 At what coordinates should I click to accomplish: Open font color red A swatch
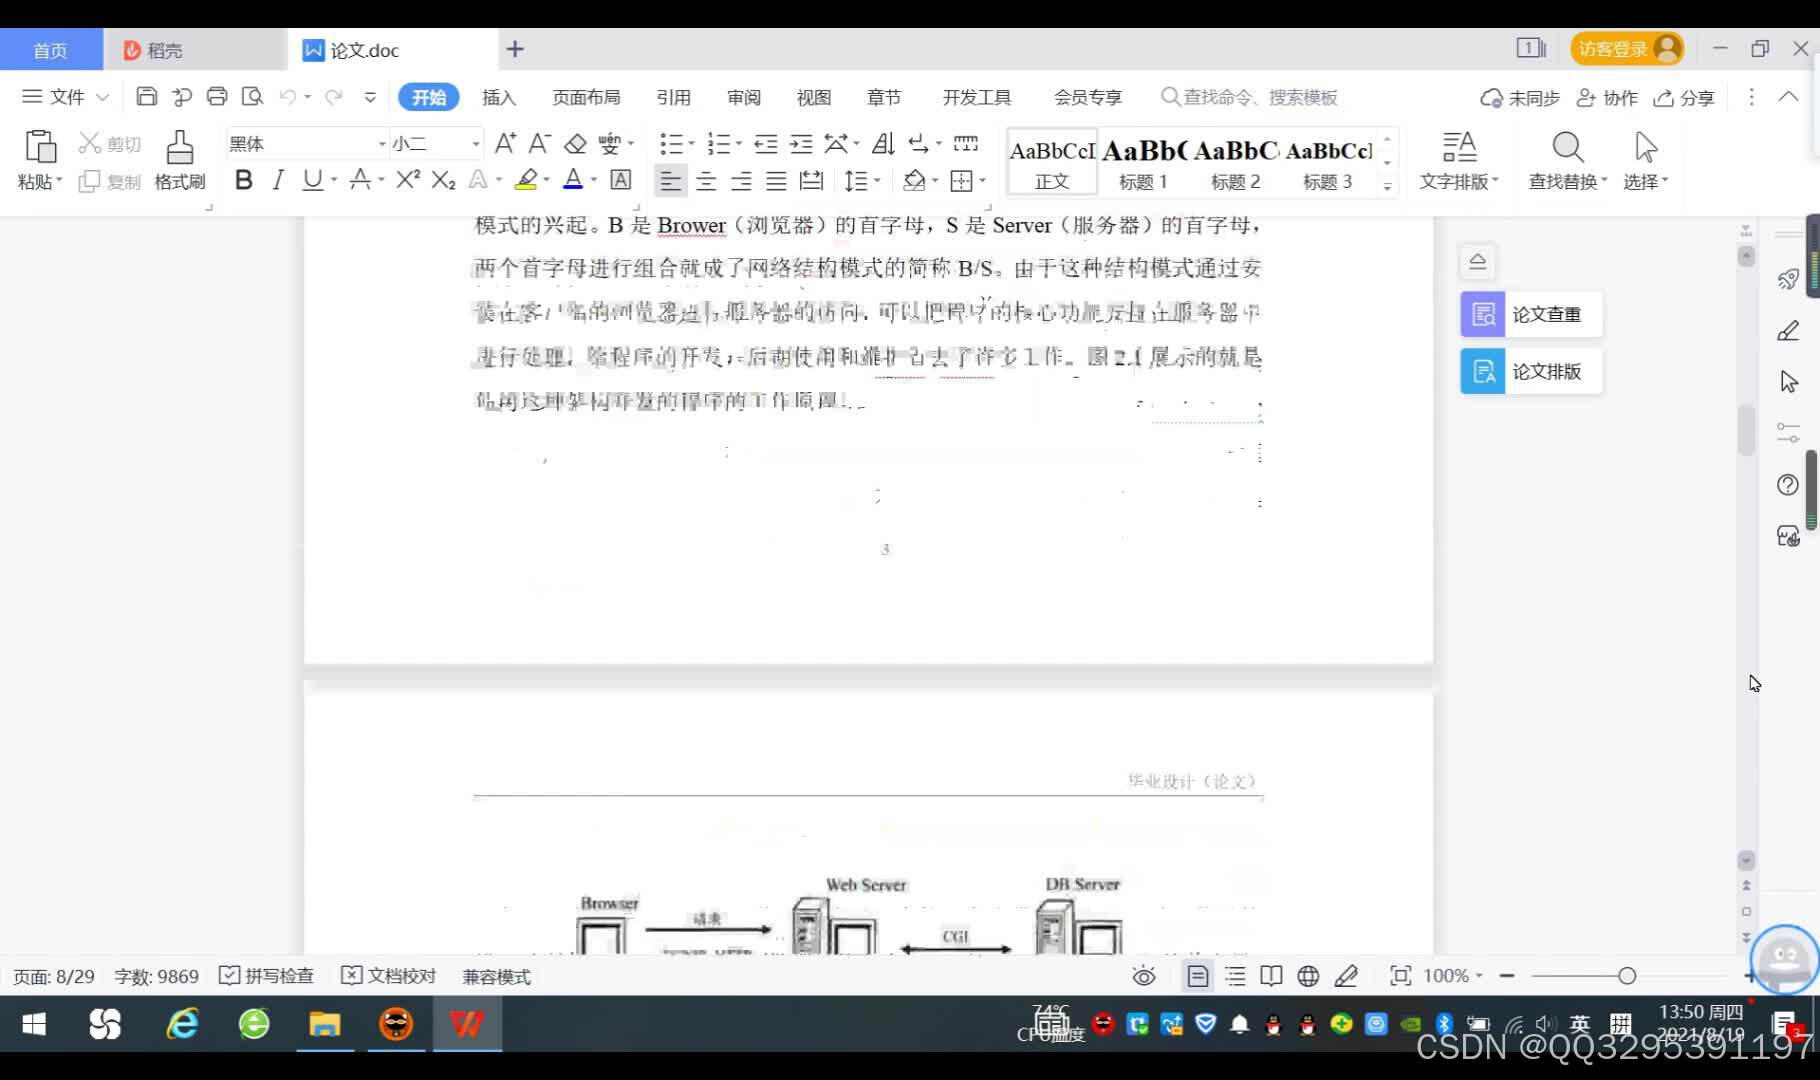coord(573,180)
